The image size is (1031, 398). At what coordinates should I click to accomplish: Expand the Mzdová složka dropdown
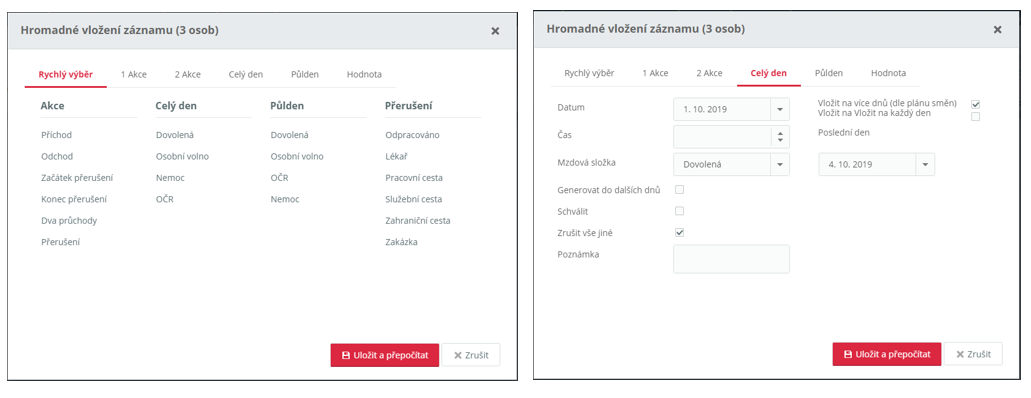[780, 164]
